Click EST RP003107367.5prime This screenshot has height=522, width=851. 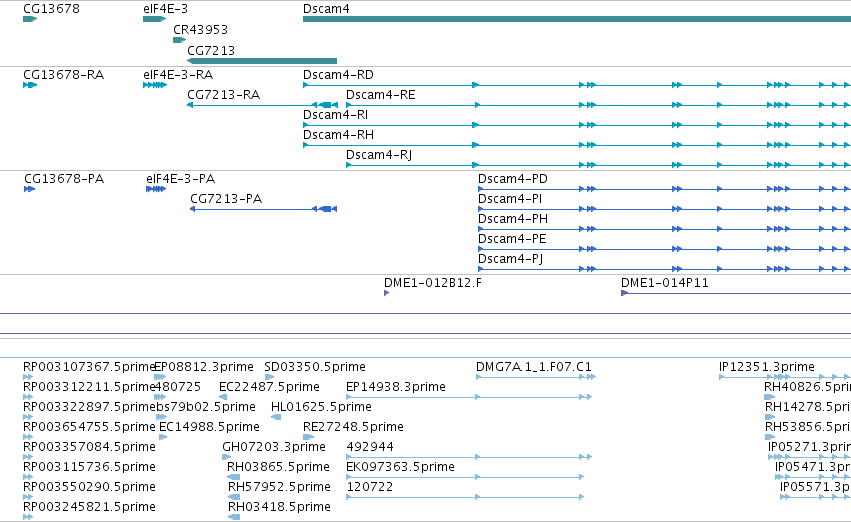89,367
